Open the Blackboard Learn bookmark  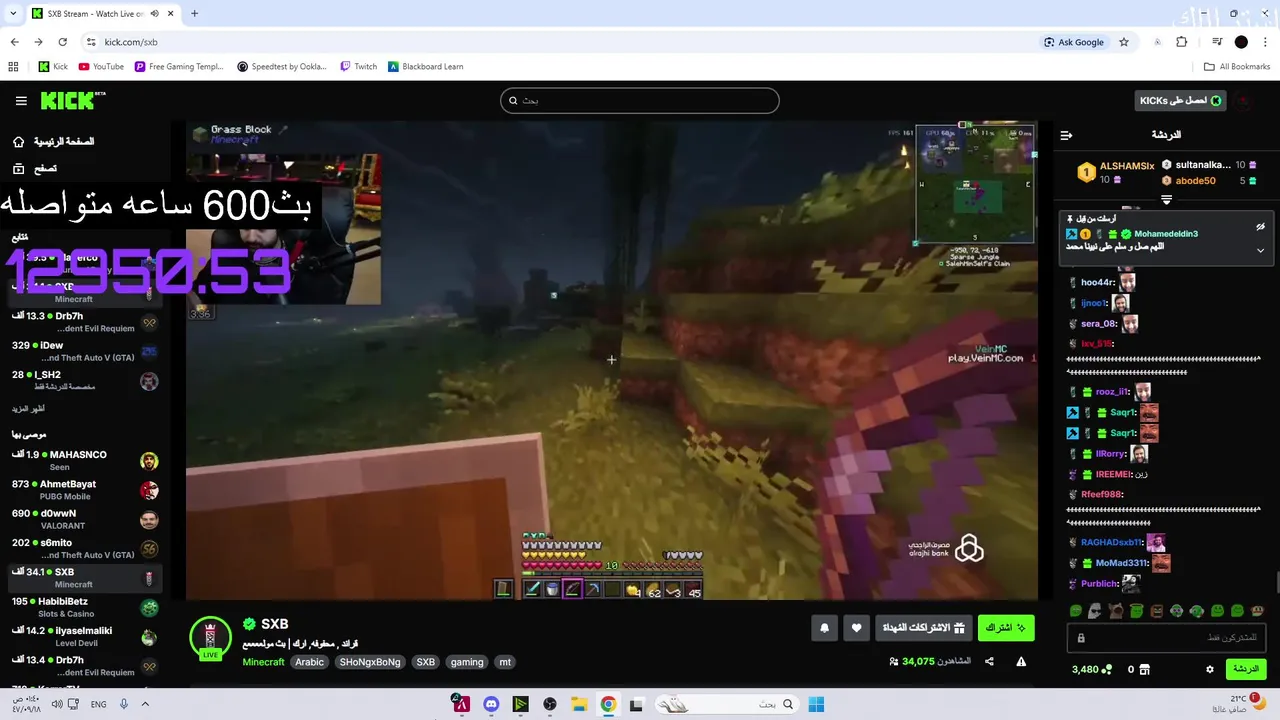[425, 67]
